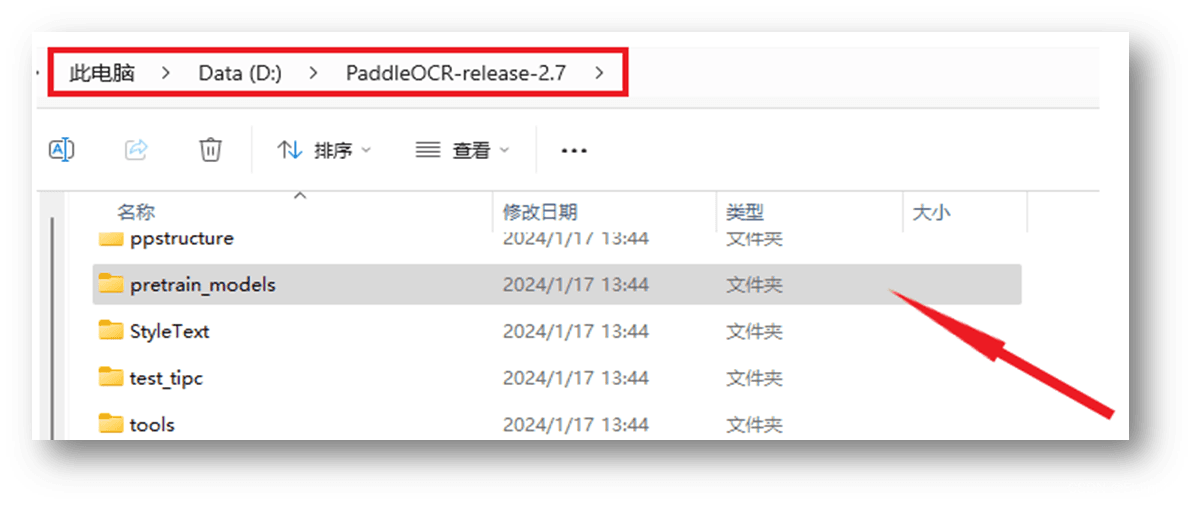
Task: Click the tools folder icon
Action: coord(111,423)
